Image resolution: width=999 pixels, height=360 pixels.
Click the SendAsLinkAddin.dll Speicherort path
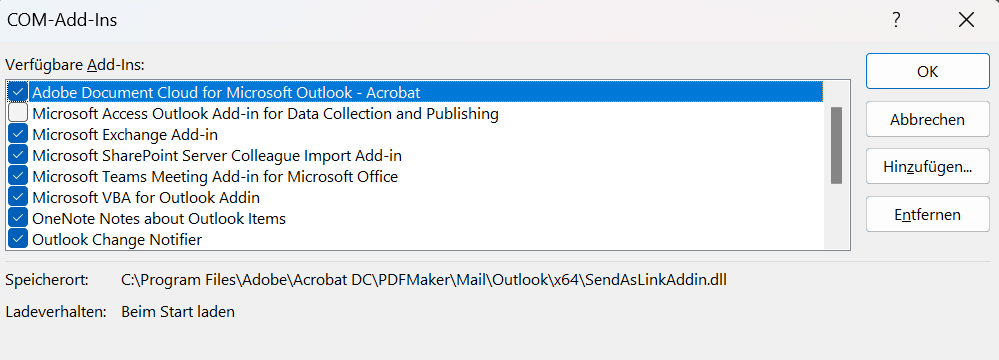point(424,279)
